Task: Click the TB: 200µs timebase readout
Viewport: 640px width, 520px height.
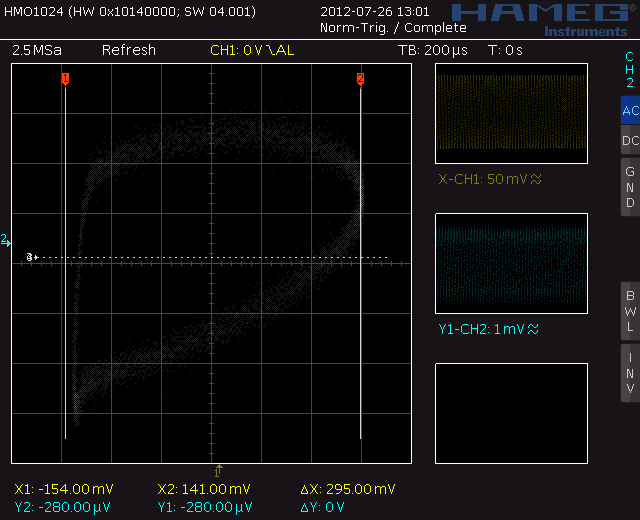Action: tap(432, 50)
